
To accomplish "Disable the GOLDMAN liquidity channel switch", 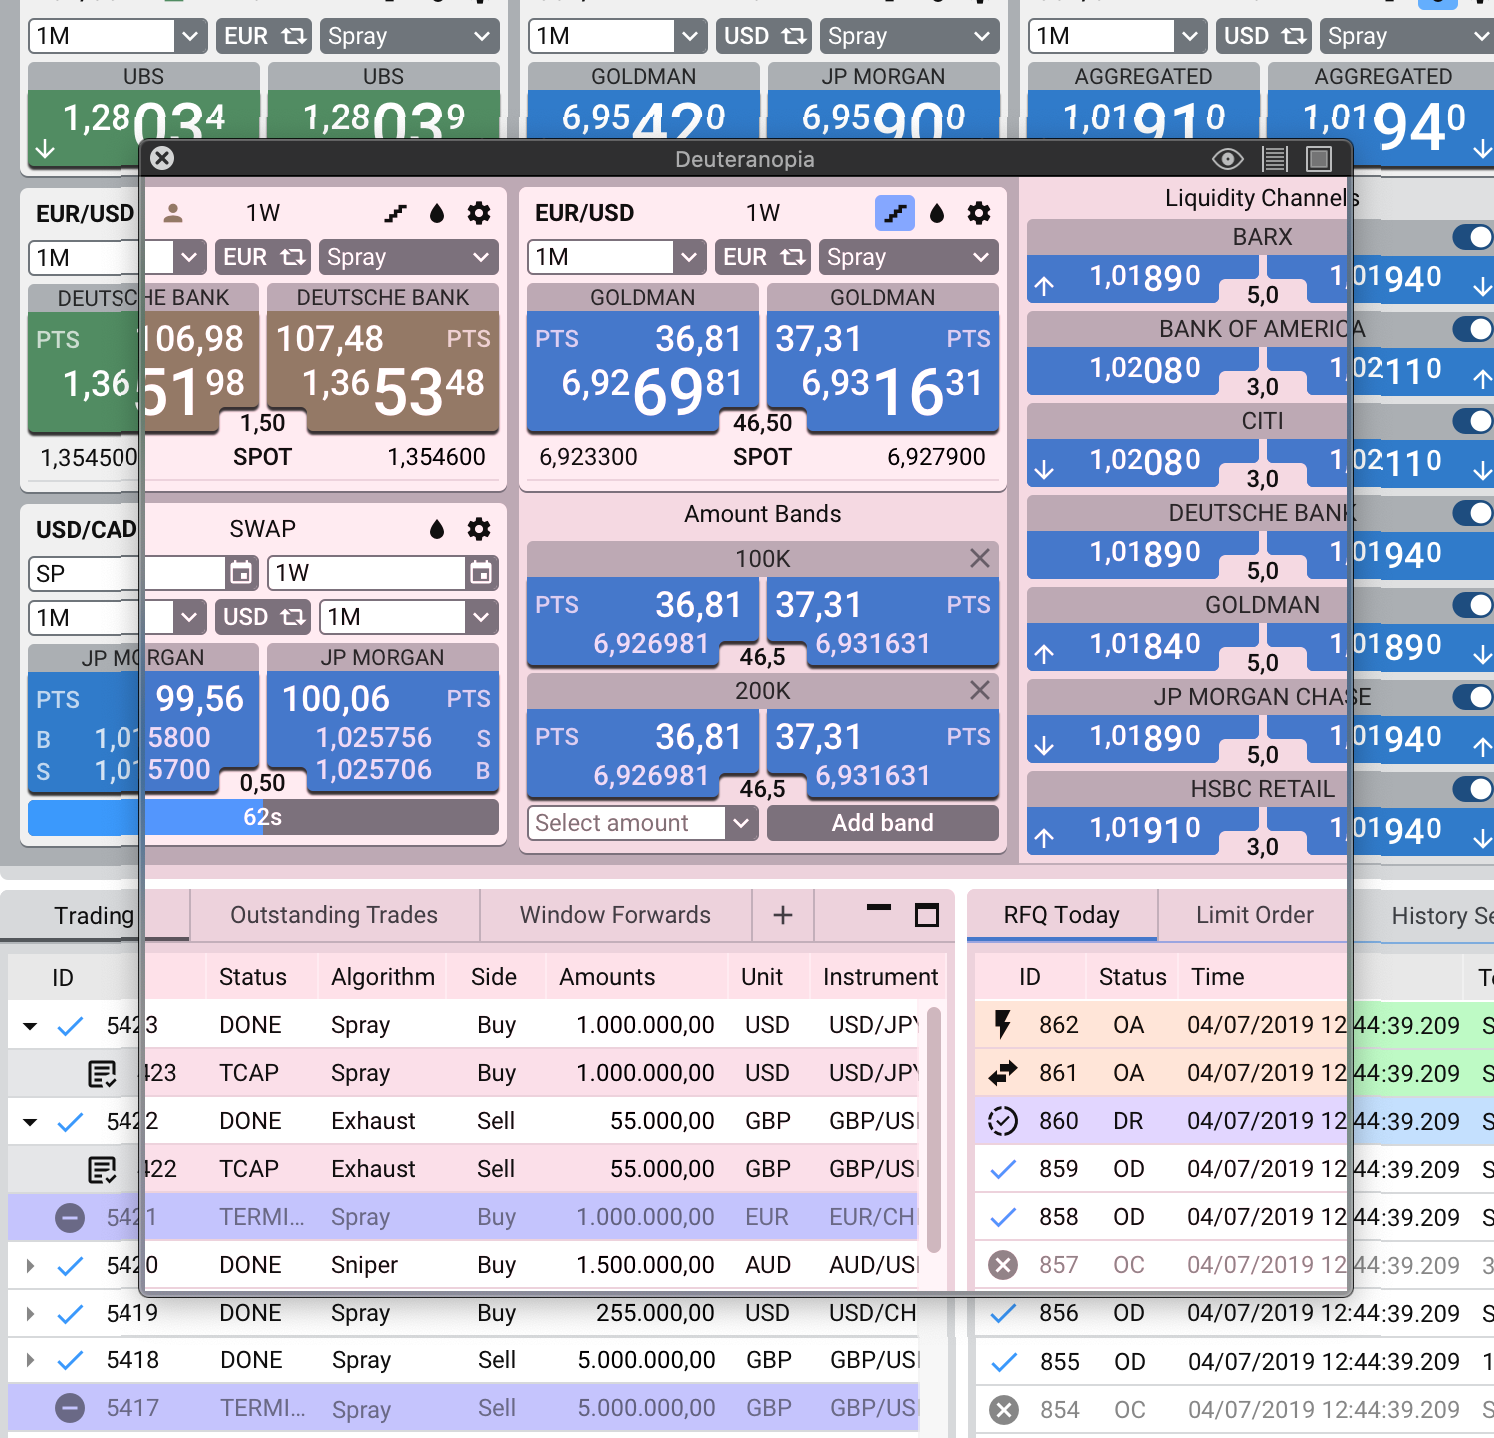I will [x=1472, y=605].
